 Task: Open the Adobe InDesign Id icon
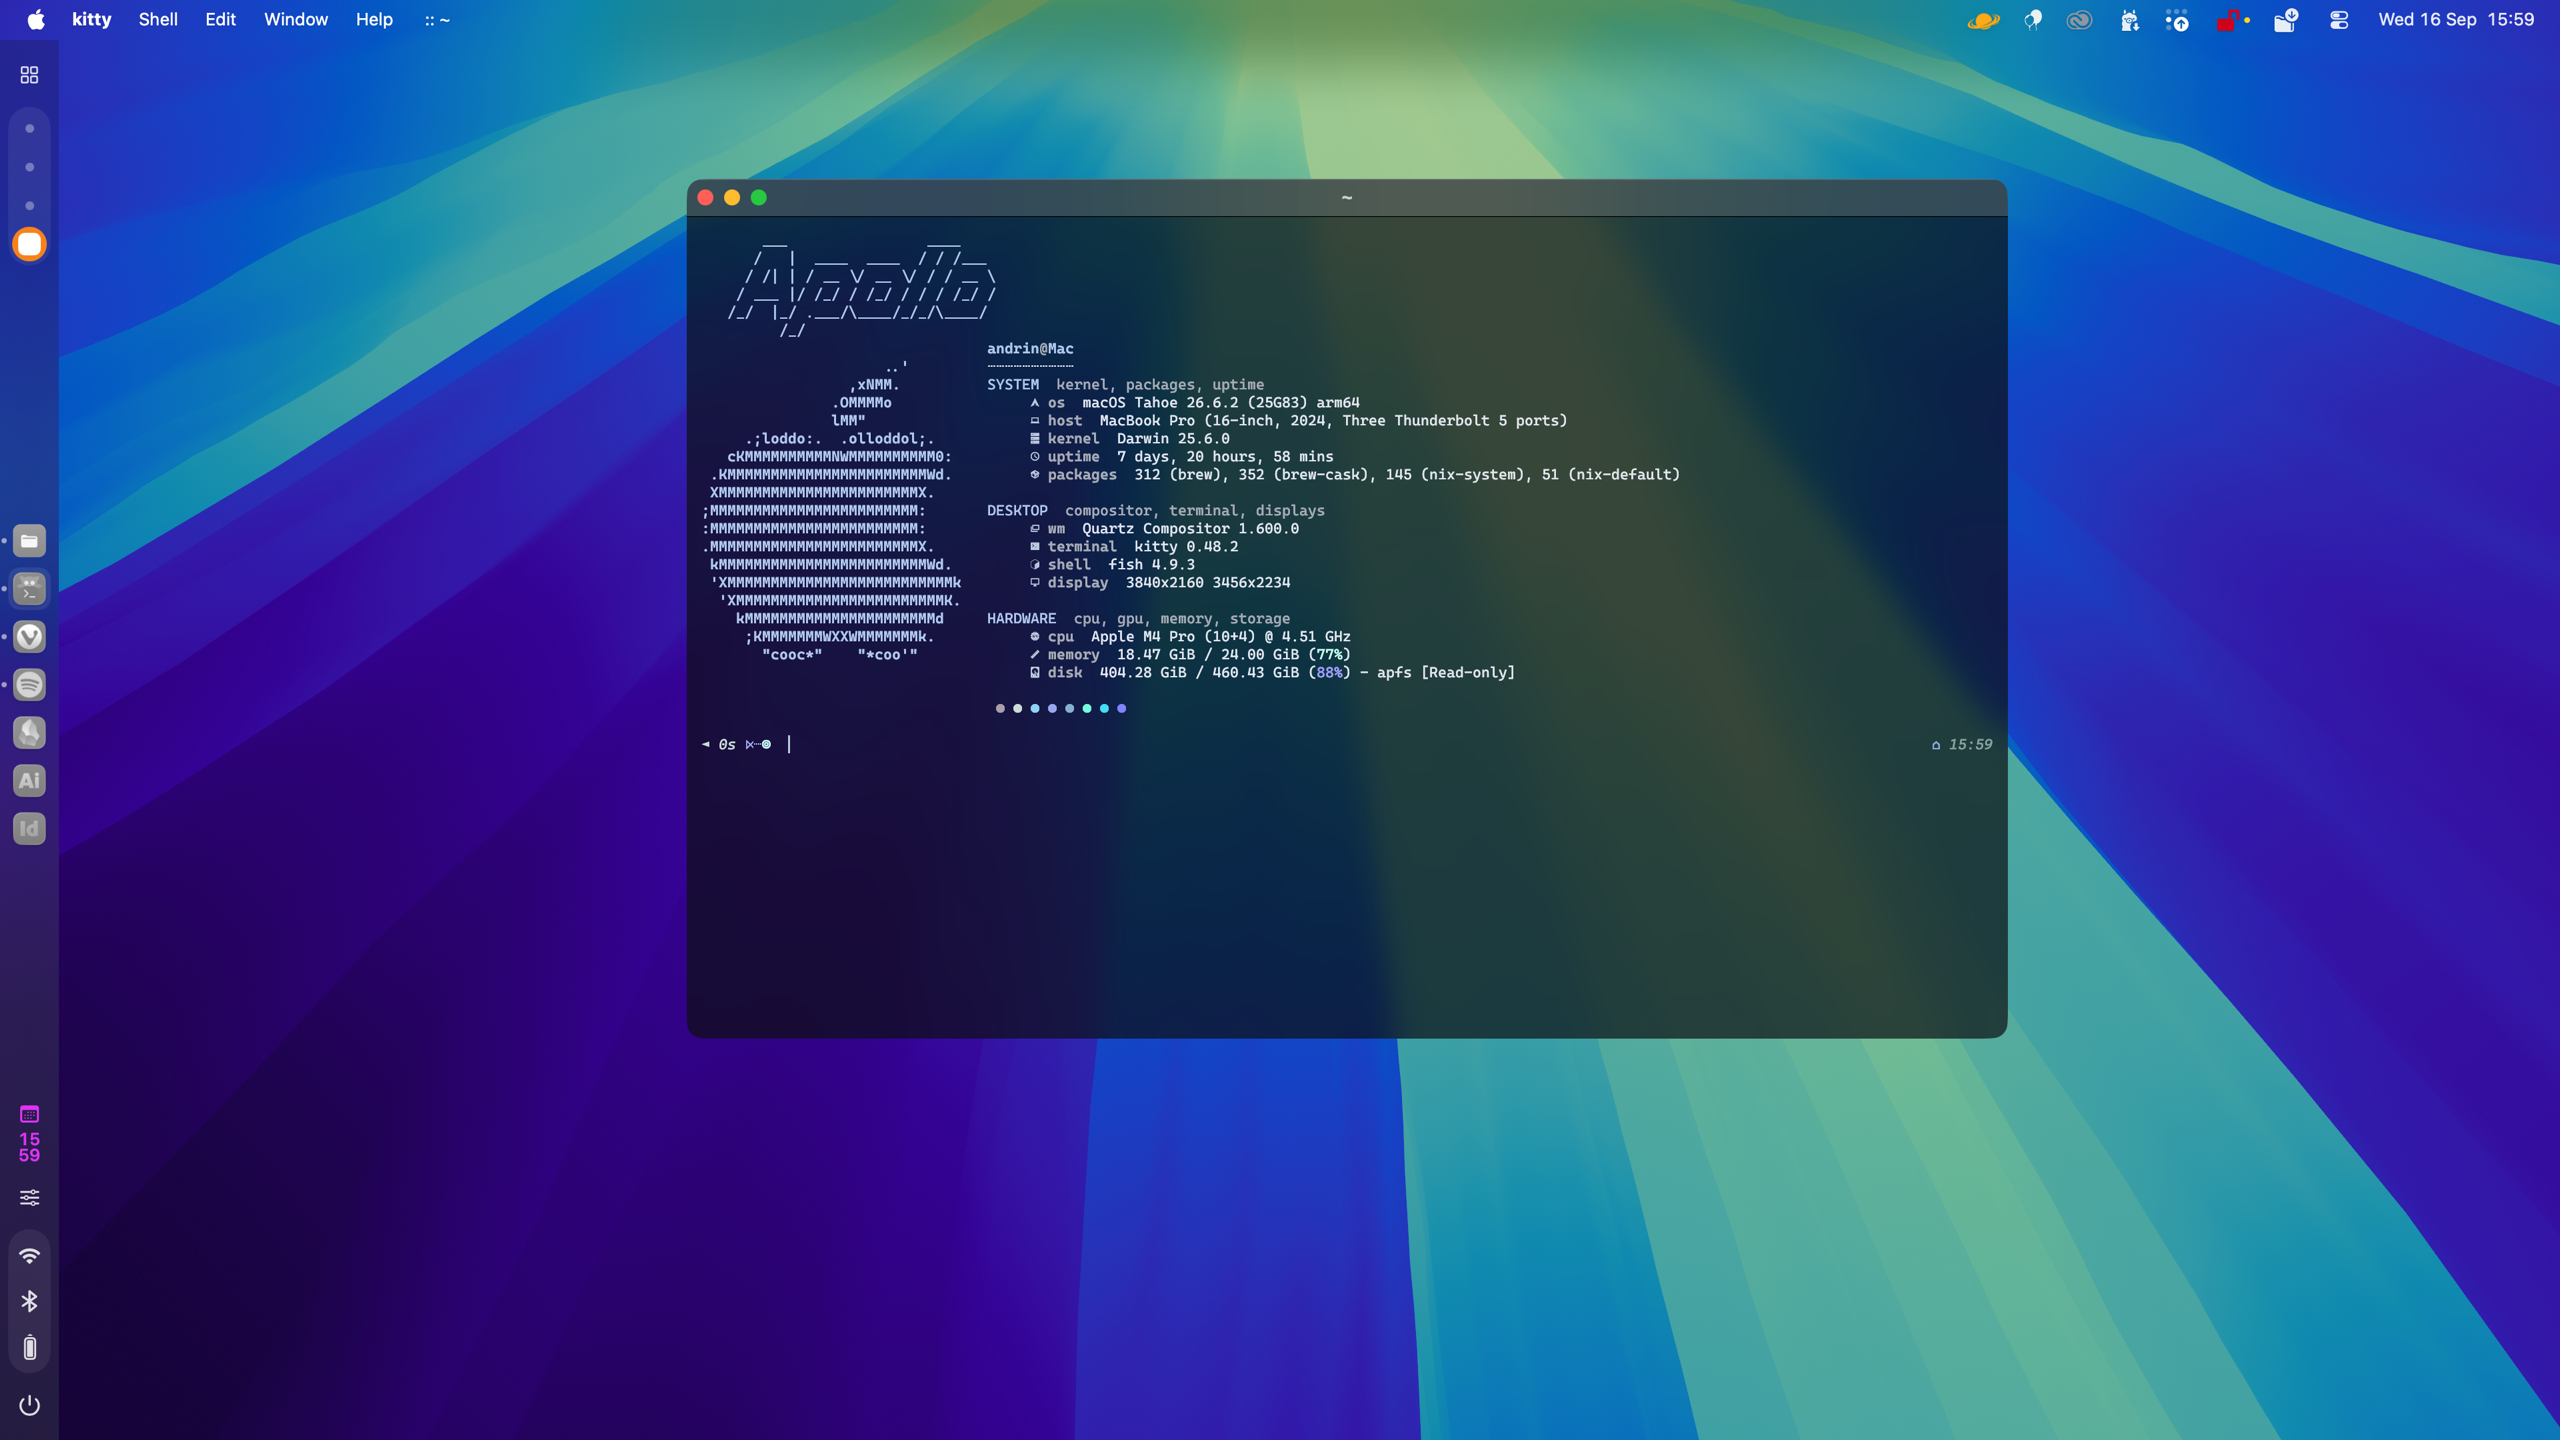click(x=30, y=829)
